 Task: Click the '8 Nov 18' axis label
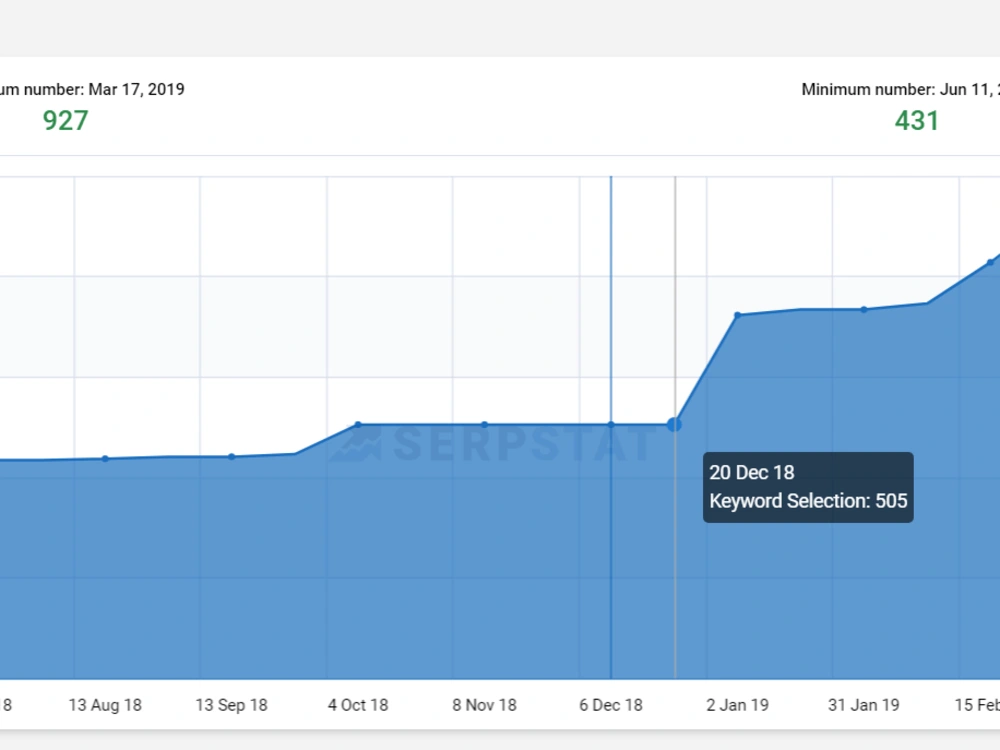click(485, 705)
